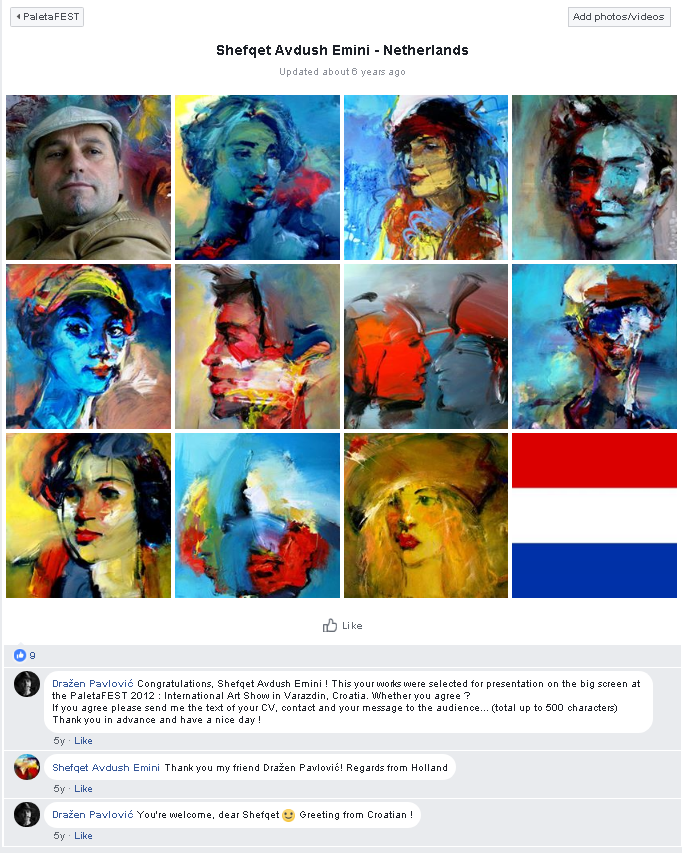The image size is (682, 853).
Task: Like the 'Greeting from Croatian' comment
Action: click(x=83, y=836)
